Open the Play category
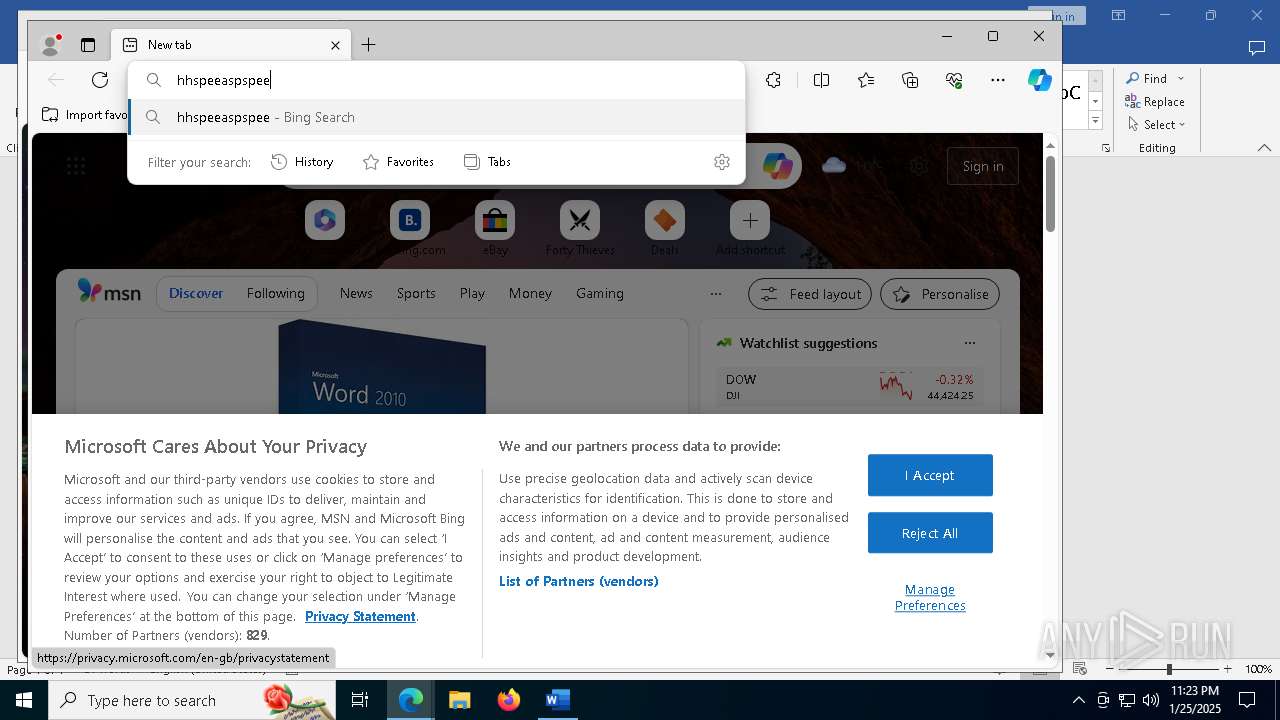Viewport: 1280px width, 720px height. click(x=472, y=294)
